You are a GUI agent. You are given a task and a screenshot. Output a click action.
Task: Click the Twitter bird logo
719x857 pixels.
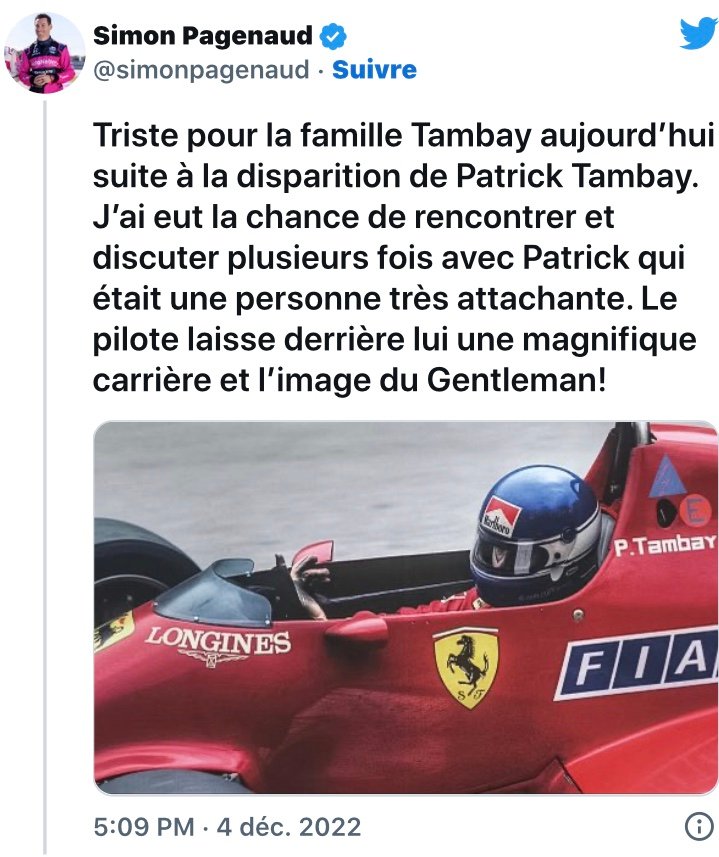pos(699,33)
